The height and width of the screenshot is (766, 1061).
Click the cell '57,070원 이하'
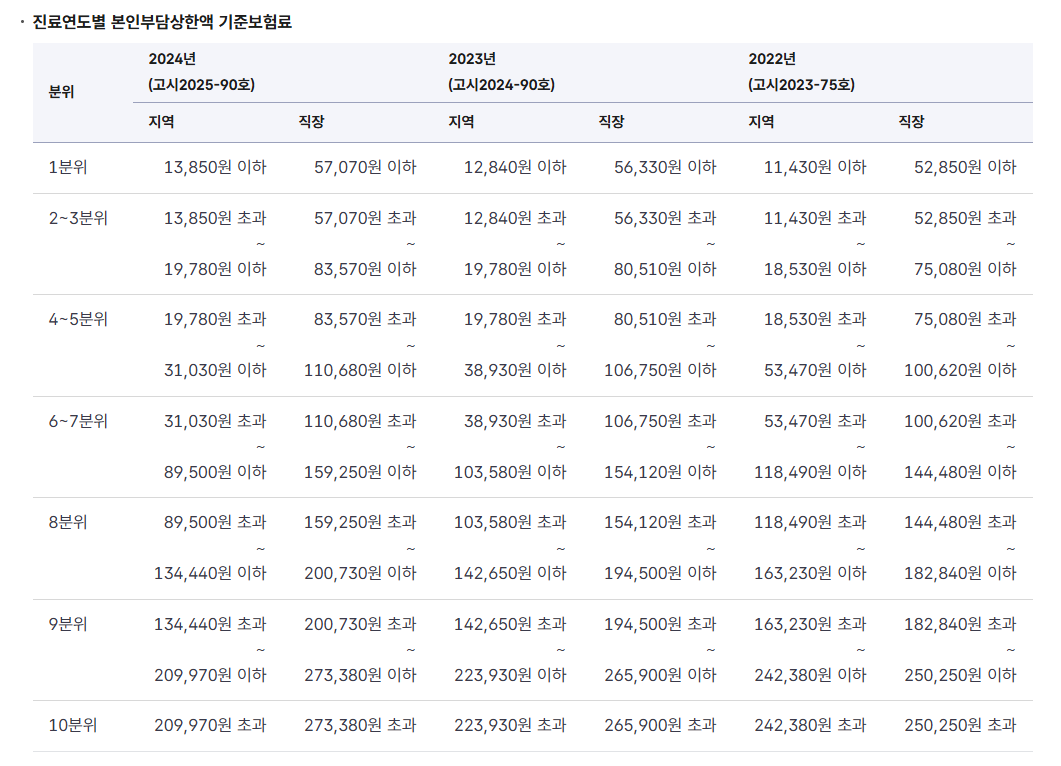click(x=365, y=167)
